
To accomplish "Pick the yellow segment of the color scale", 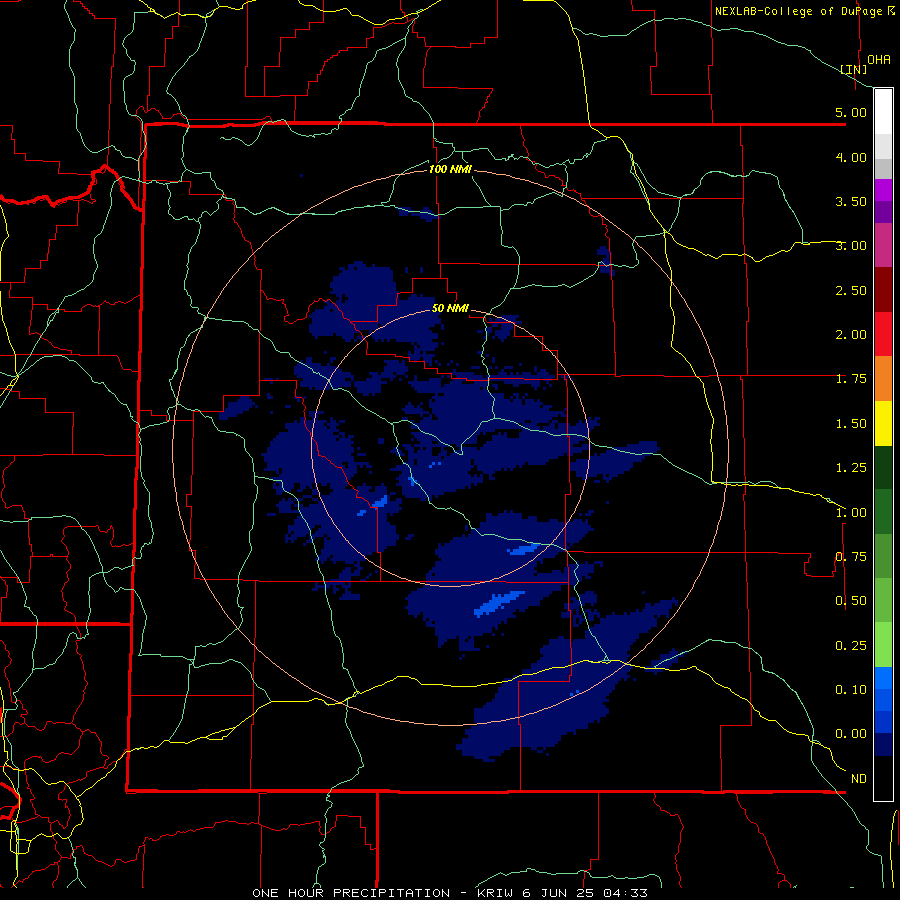I will coord(883,423).
